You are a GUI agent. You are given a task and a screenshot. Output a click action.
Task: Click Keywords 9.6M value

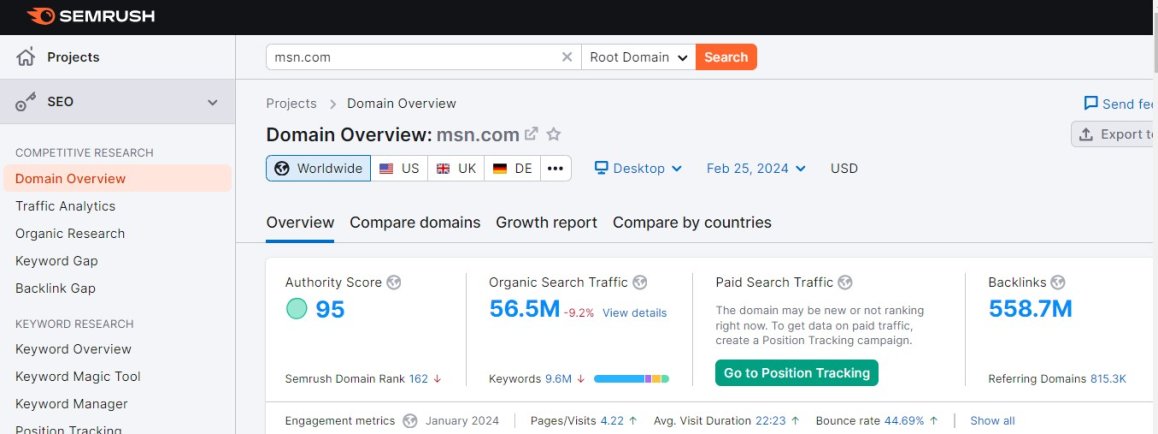click(x=558, y=379)
